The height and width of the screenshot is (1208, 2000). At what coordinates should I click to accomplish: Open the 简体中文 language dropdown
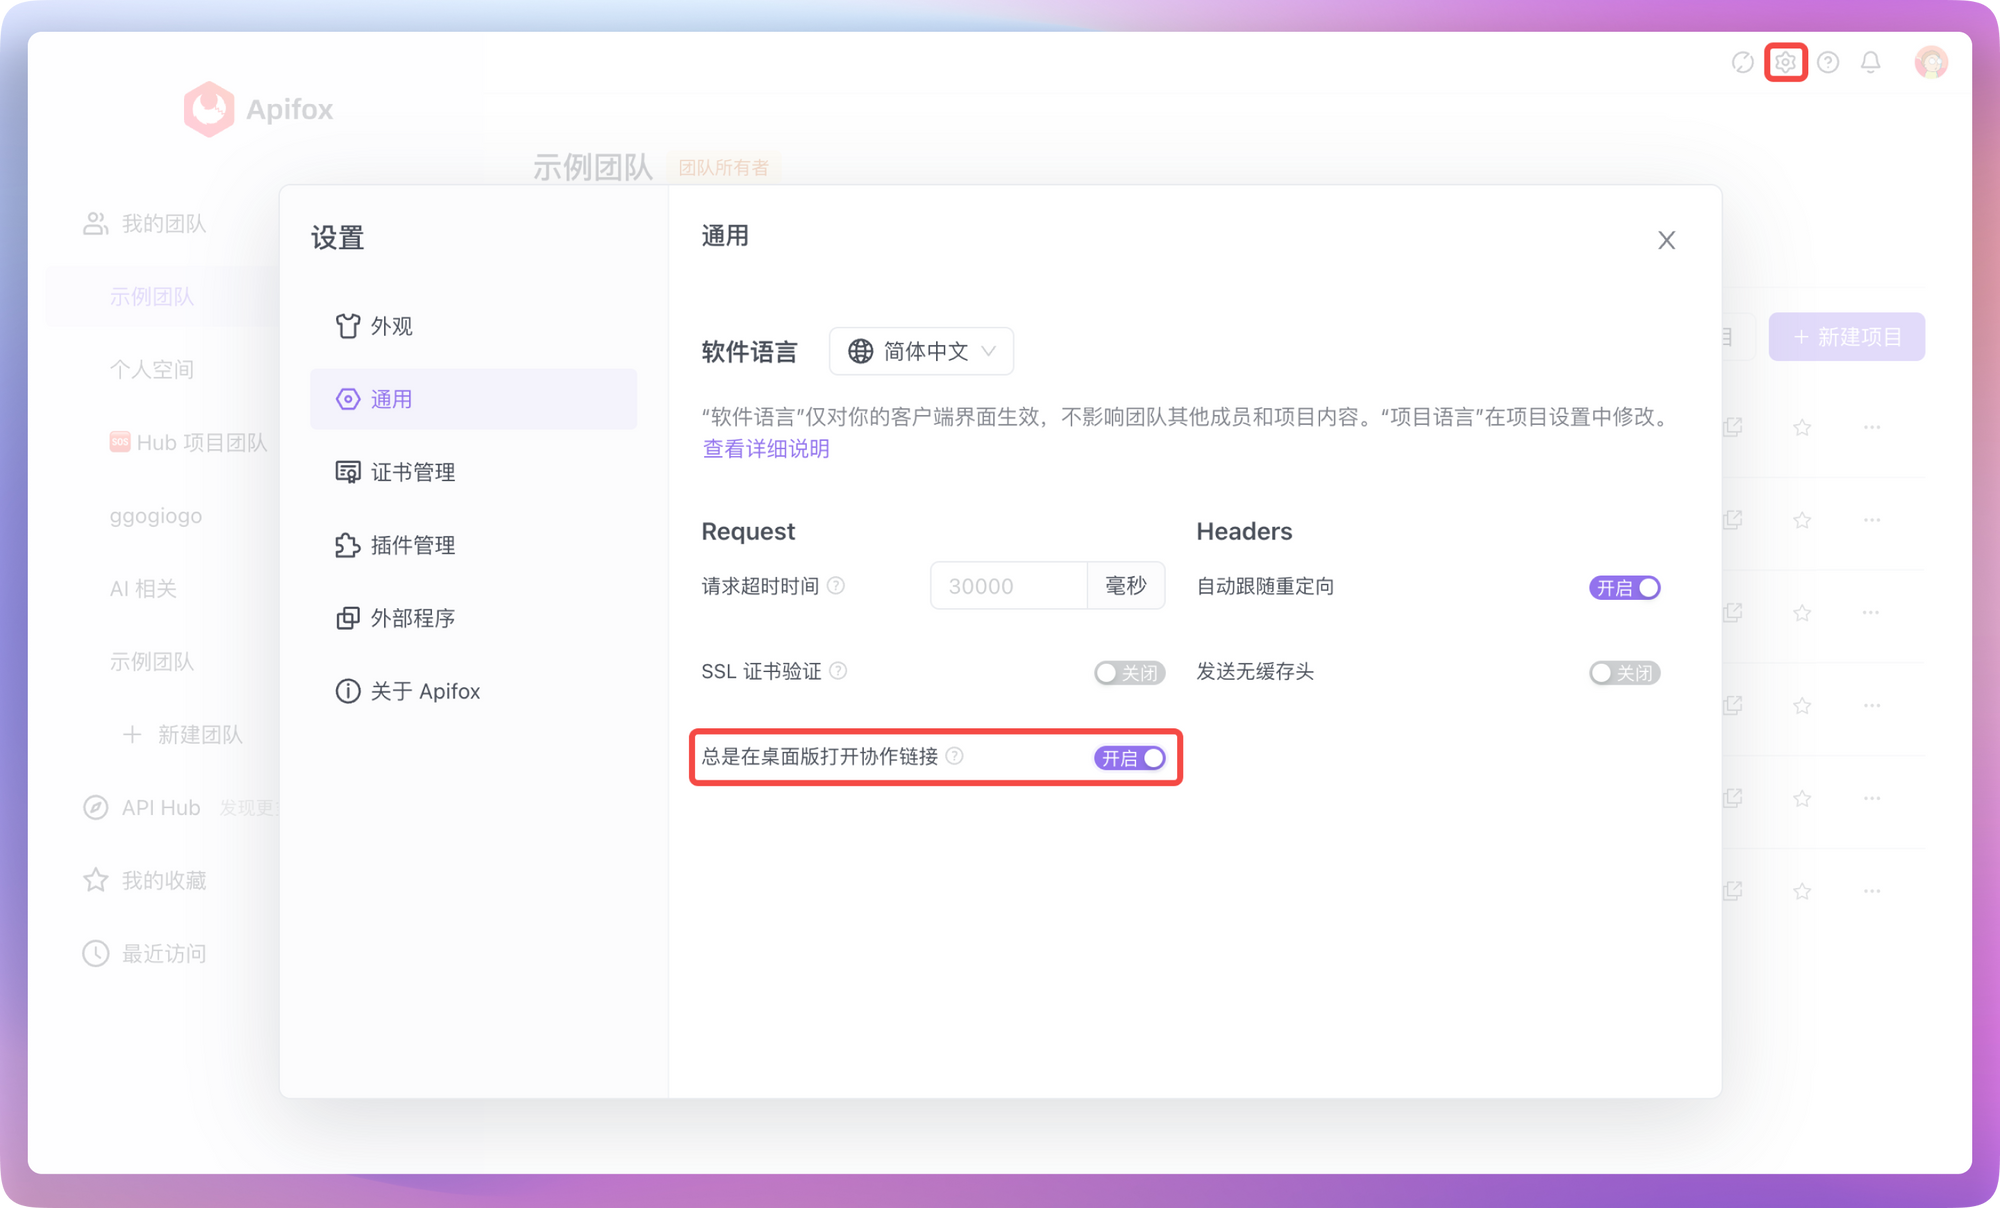coord(921,351)
